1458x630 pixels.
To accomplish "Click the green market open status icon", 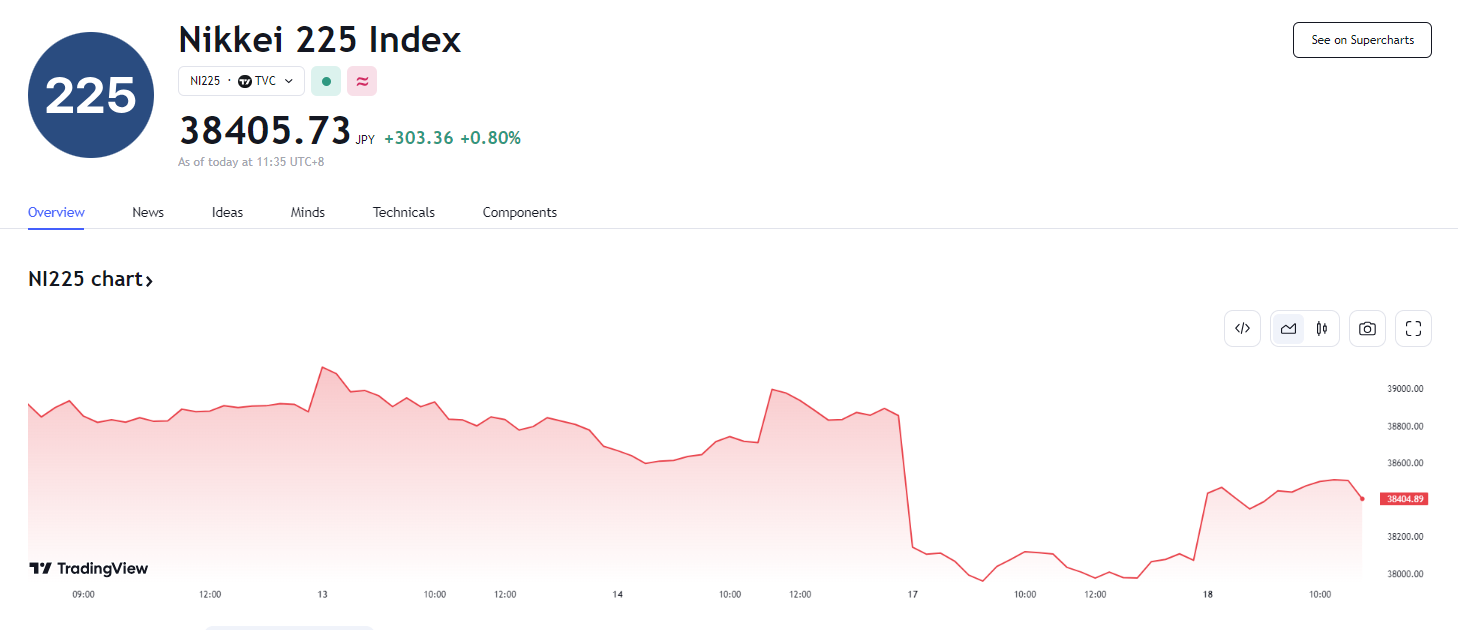I will click(326, 81).
